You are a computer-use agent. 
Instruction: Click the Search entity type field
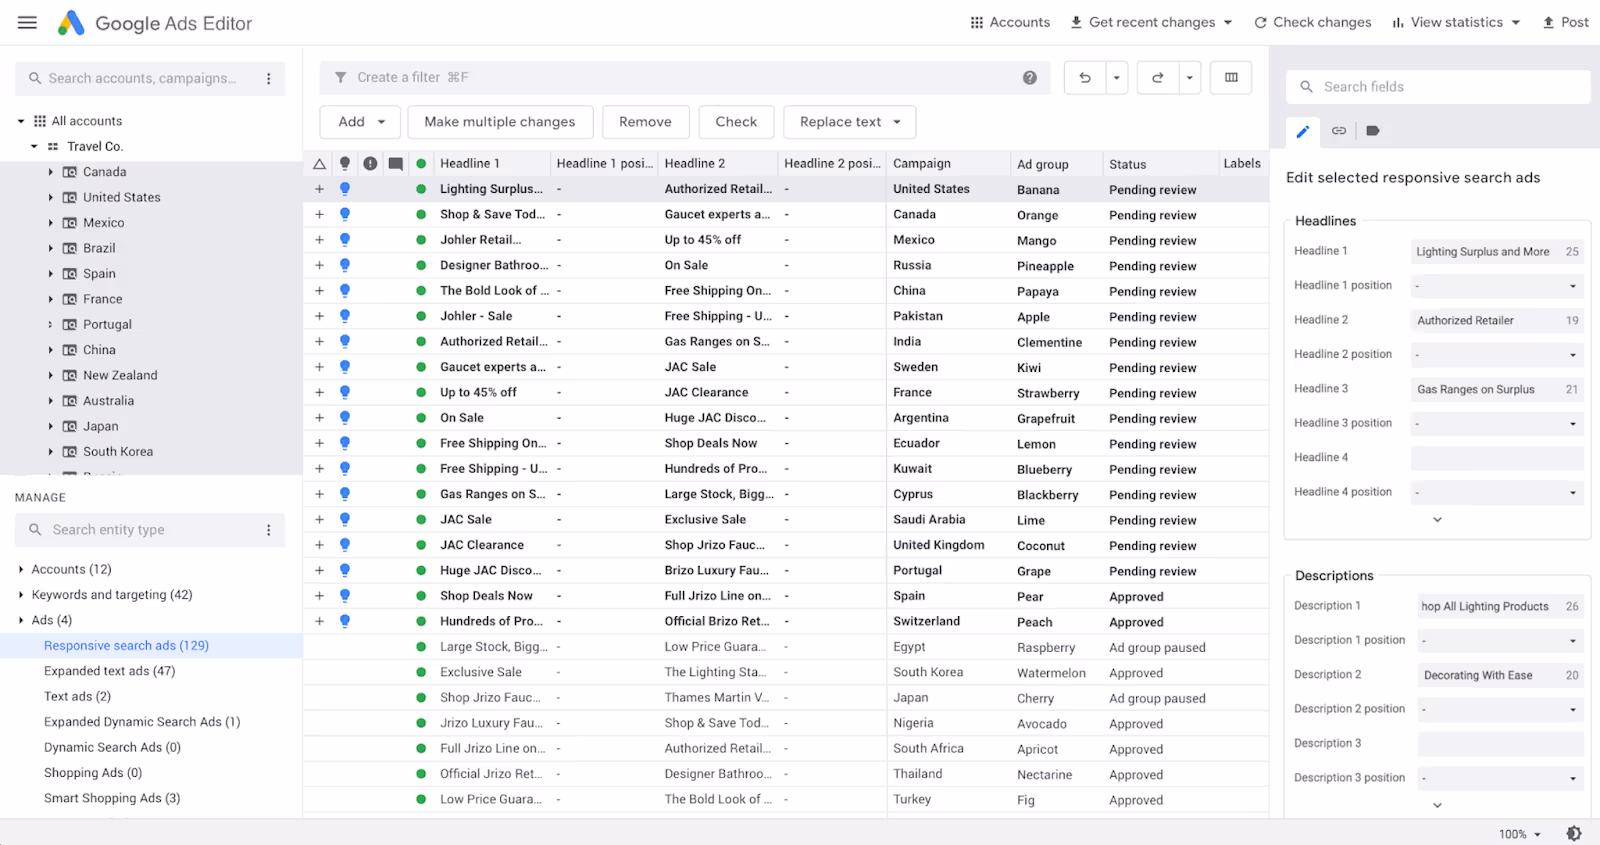point(148,530)
